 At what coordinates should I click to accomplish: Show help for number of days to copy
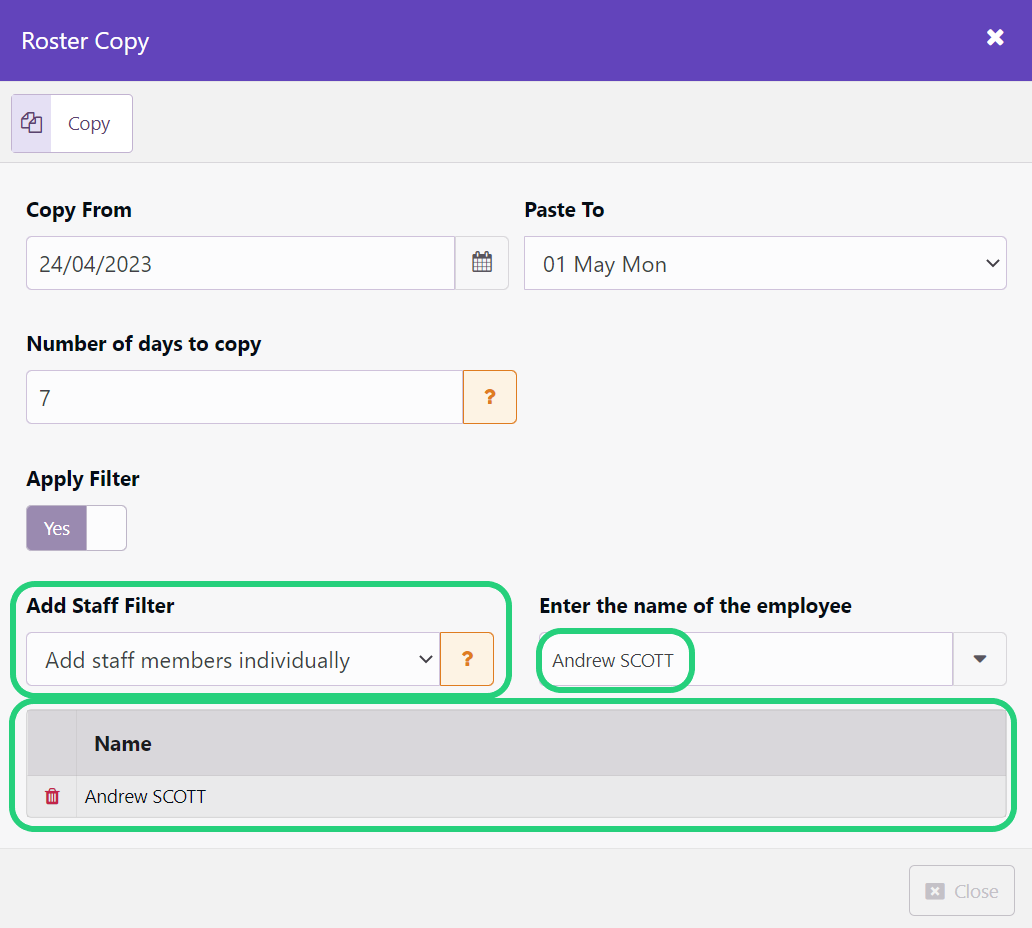[490, 397]
